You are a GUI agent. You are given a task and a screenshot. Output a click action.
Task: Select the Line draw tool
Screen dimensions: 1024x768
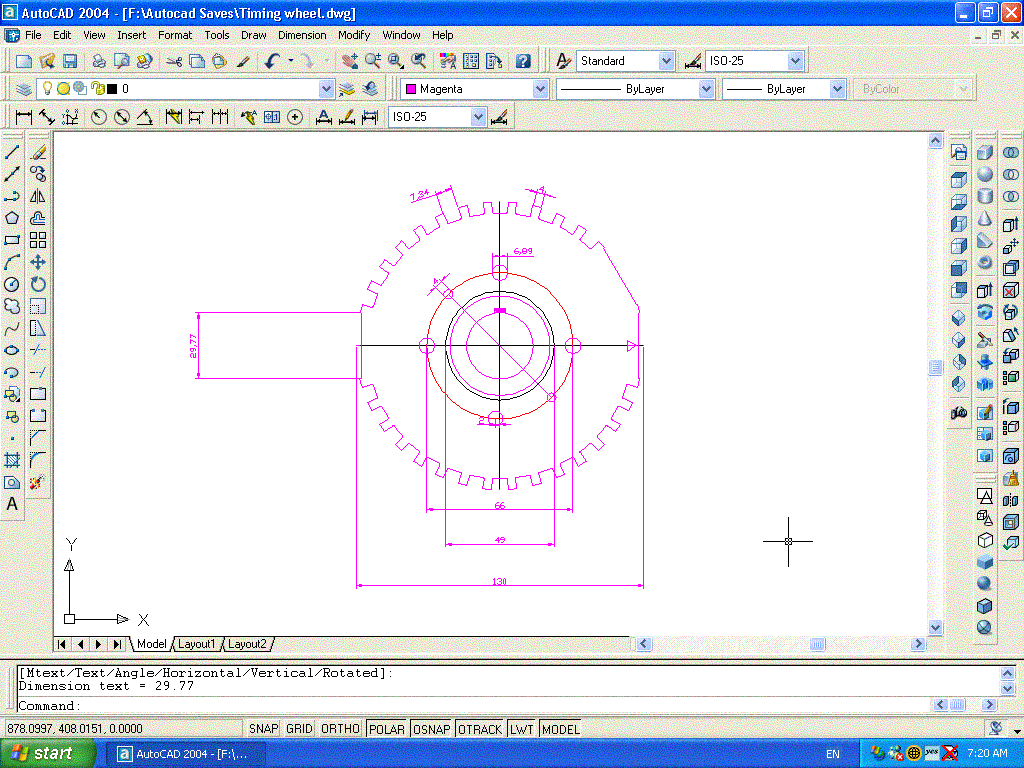coord(13,153)
